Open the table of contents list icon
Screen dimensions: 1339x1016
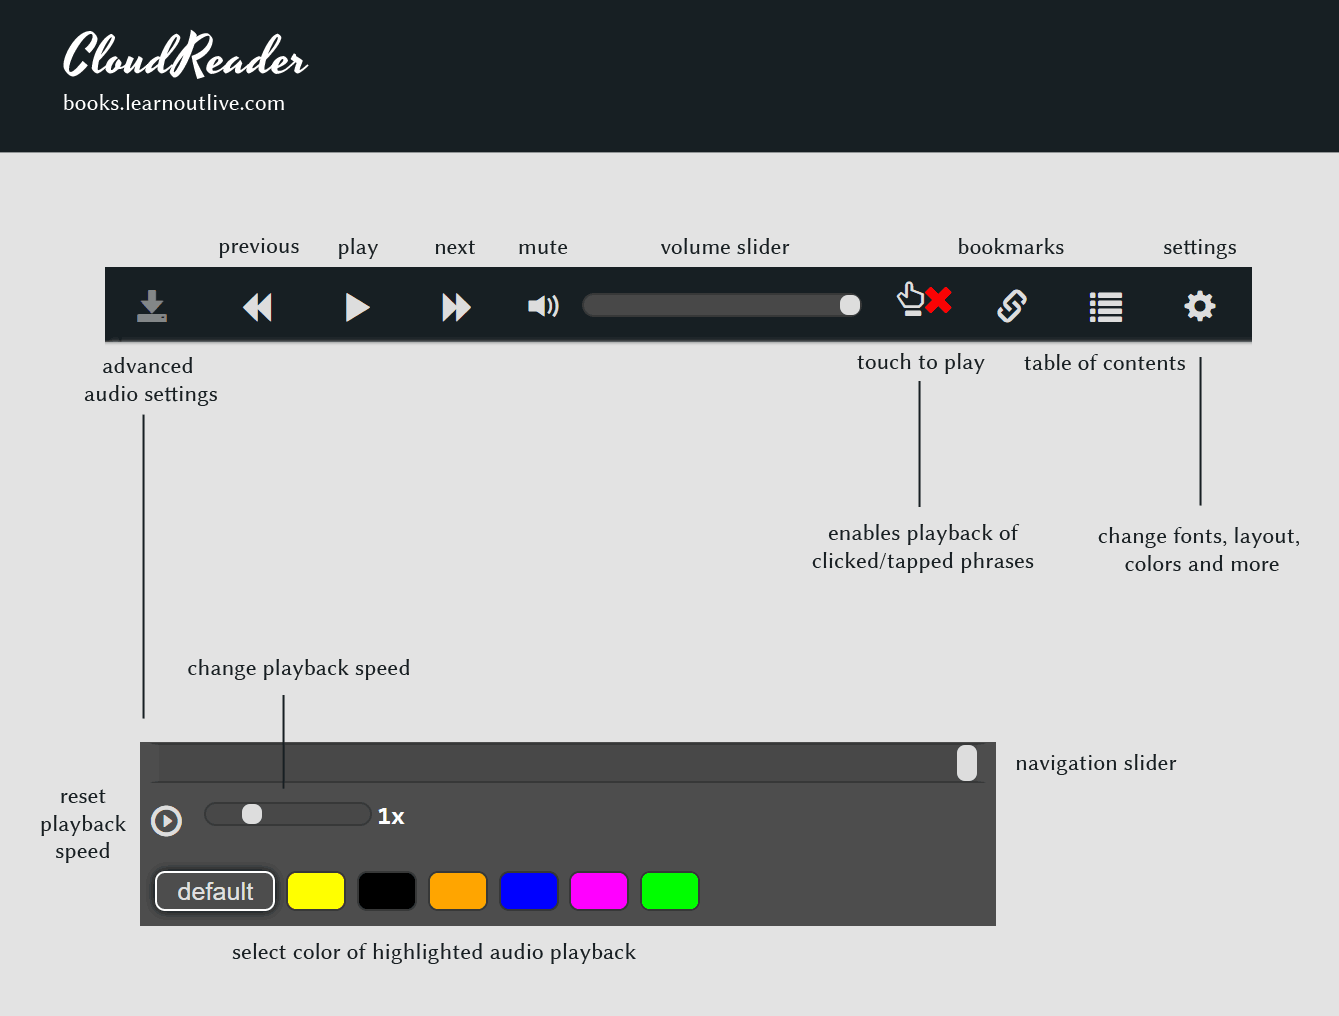1105,307
